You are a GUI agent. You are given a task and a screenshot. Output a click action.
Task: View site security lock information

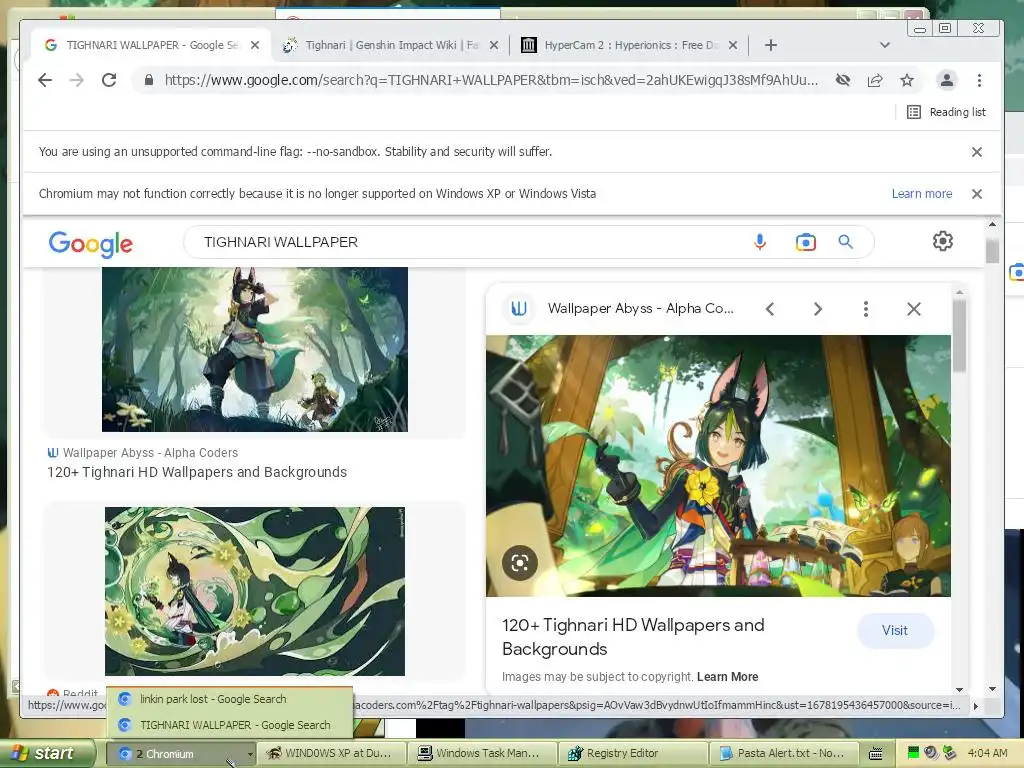[149, 80]
